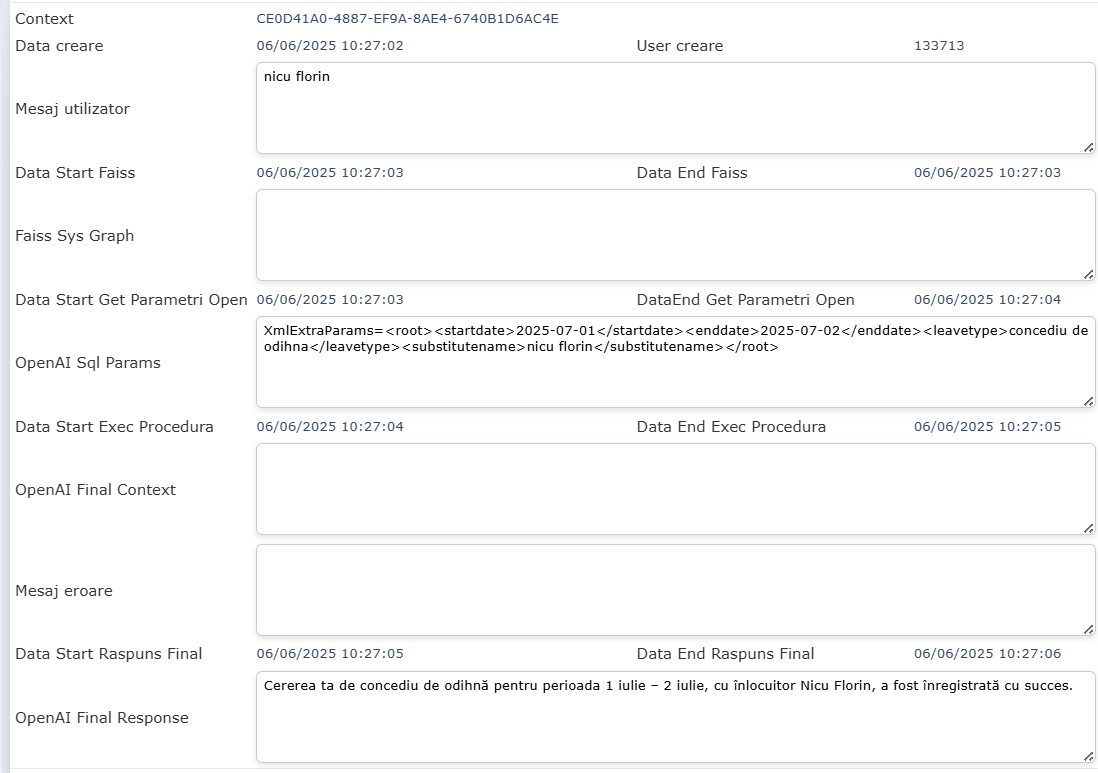Focus the OpenAI Final Context text area
This screenshot has height=773, width=1098.
click(x=675, y=489)
